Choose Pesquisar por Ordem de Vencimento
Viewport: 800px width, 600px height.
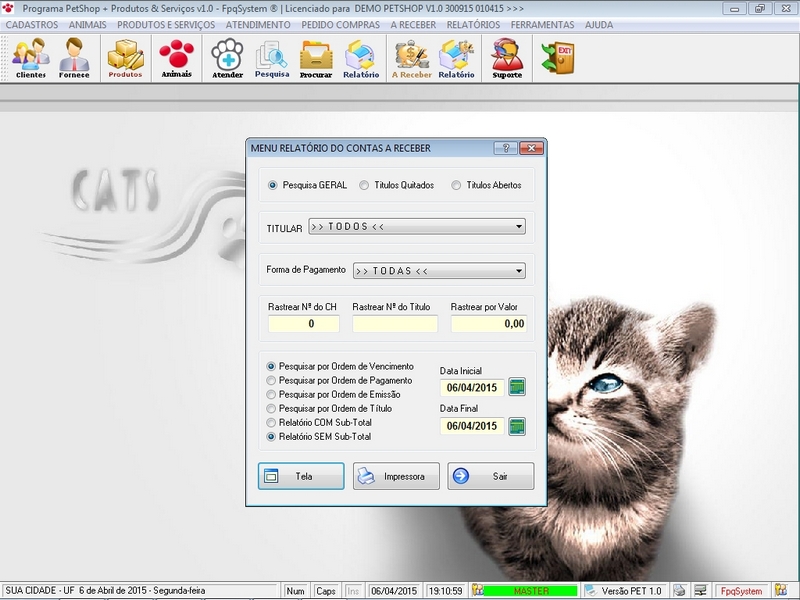click(x=340, y=366)
